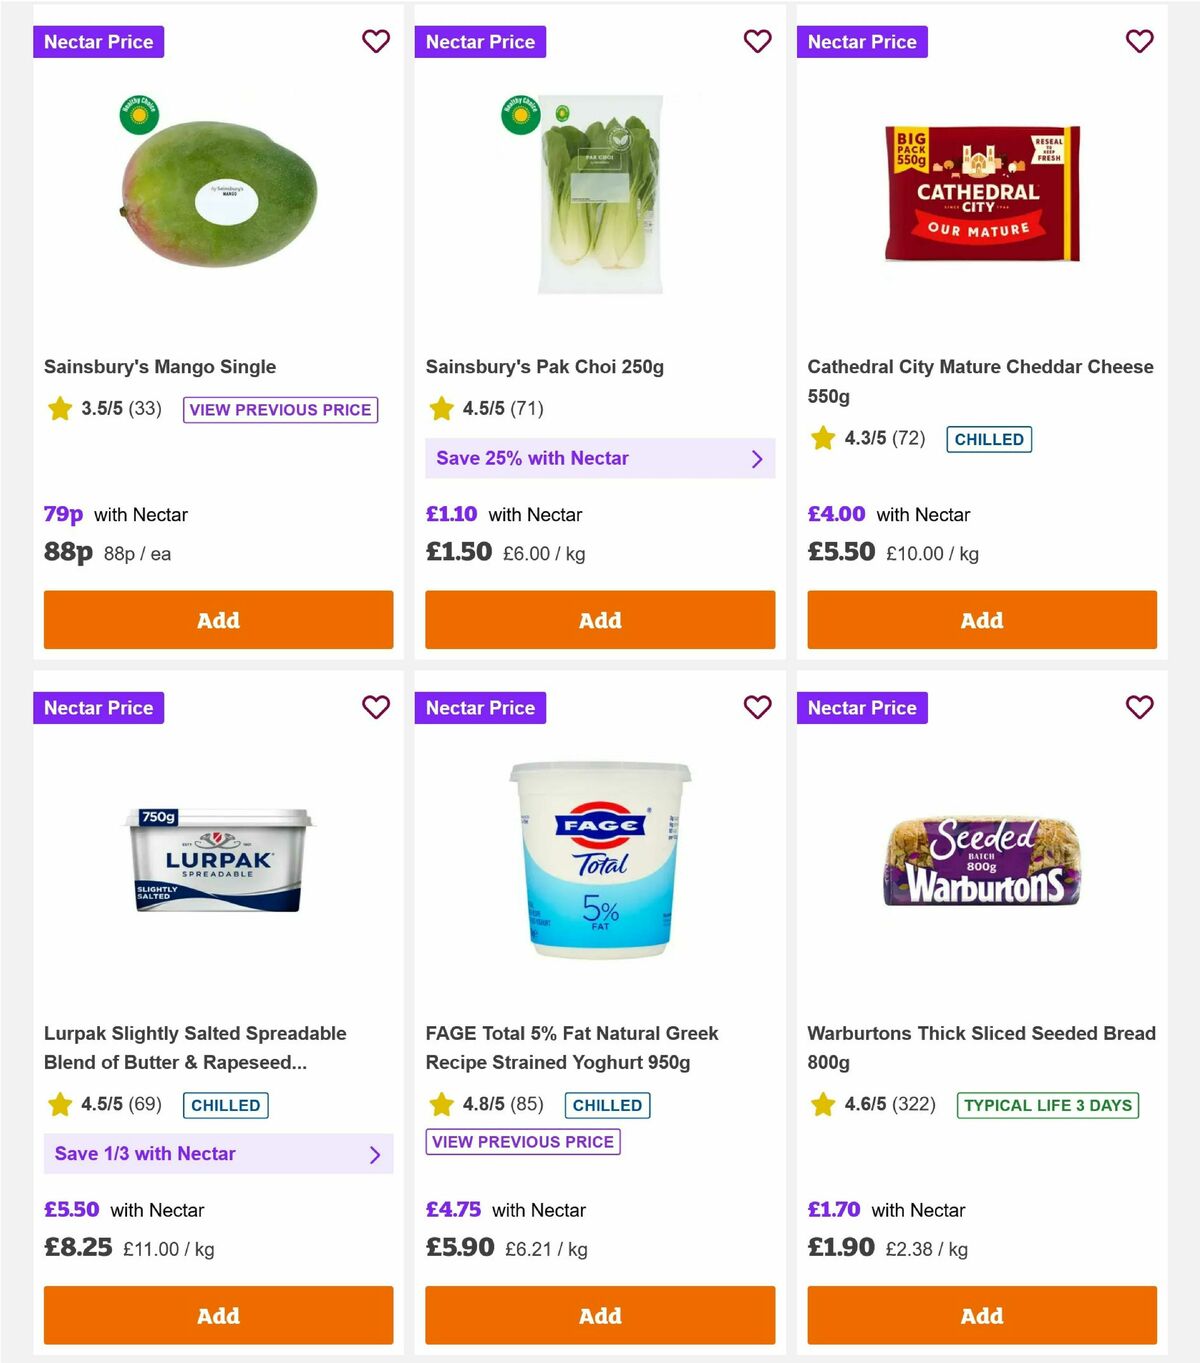Image resolution: width=1200 pixels, height=1363 pixels.
Task: Select the Sainsbury's Pak Choi 250g title
Action: coord(545,367)
